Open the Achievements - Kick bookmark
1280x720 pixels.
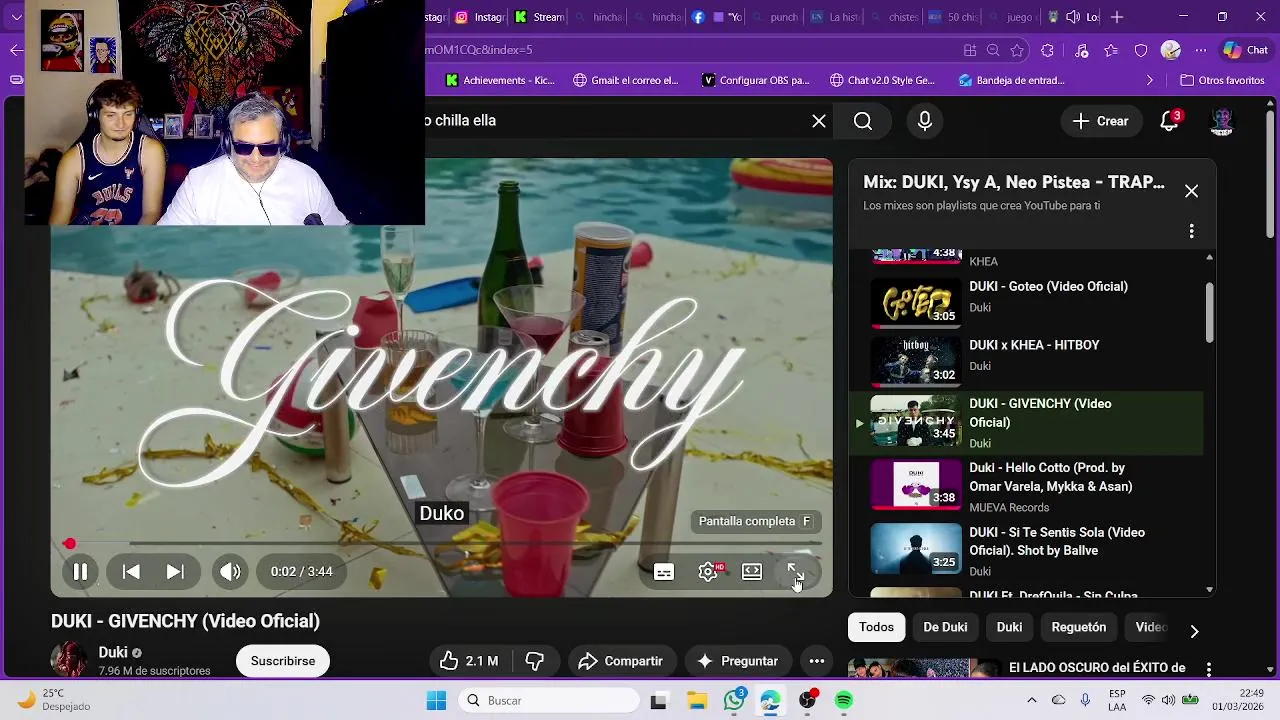click(500, 80)
